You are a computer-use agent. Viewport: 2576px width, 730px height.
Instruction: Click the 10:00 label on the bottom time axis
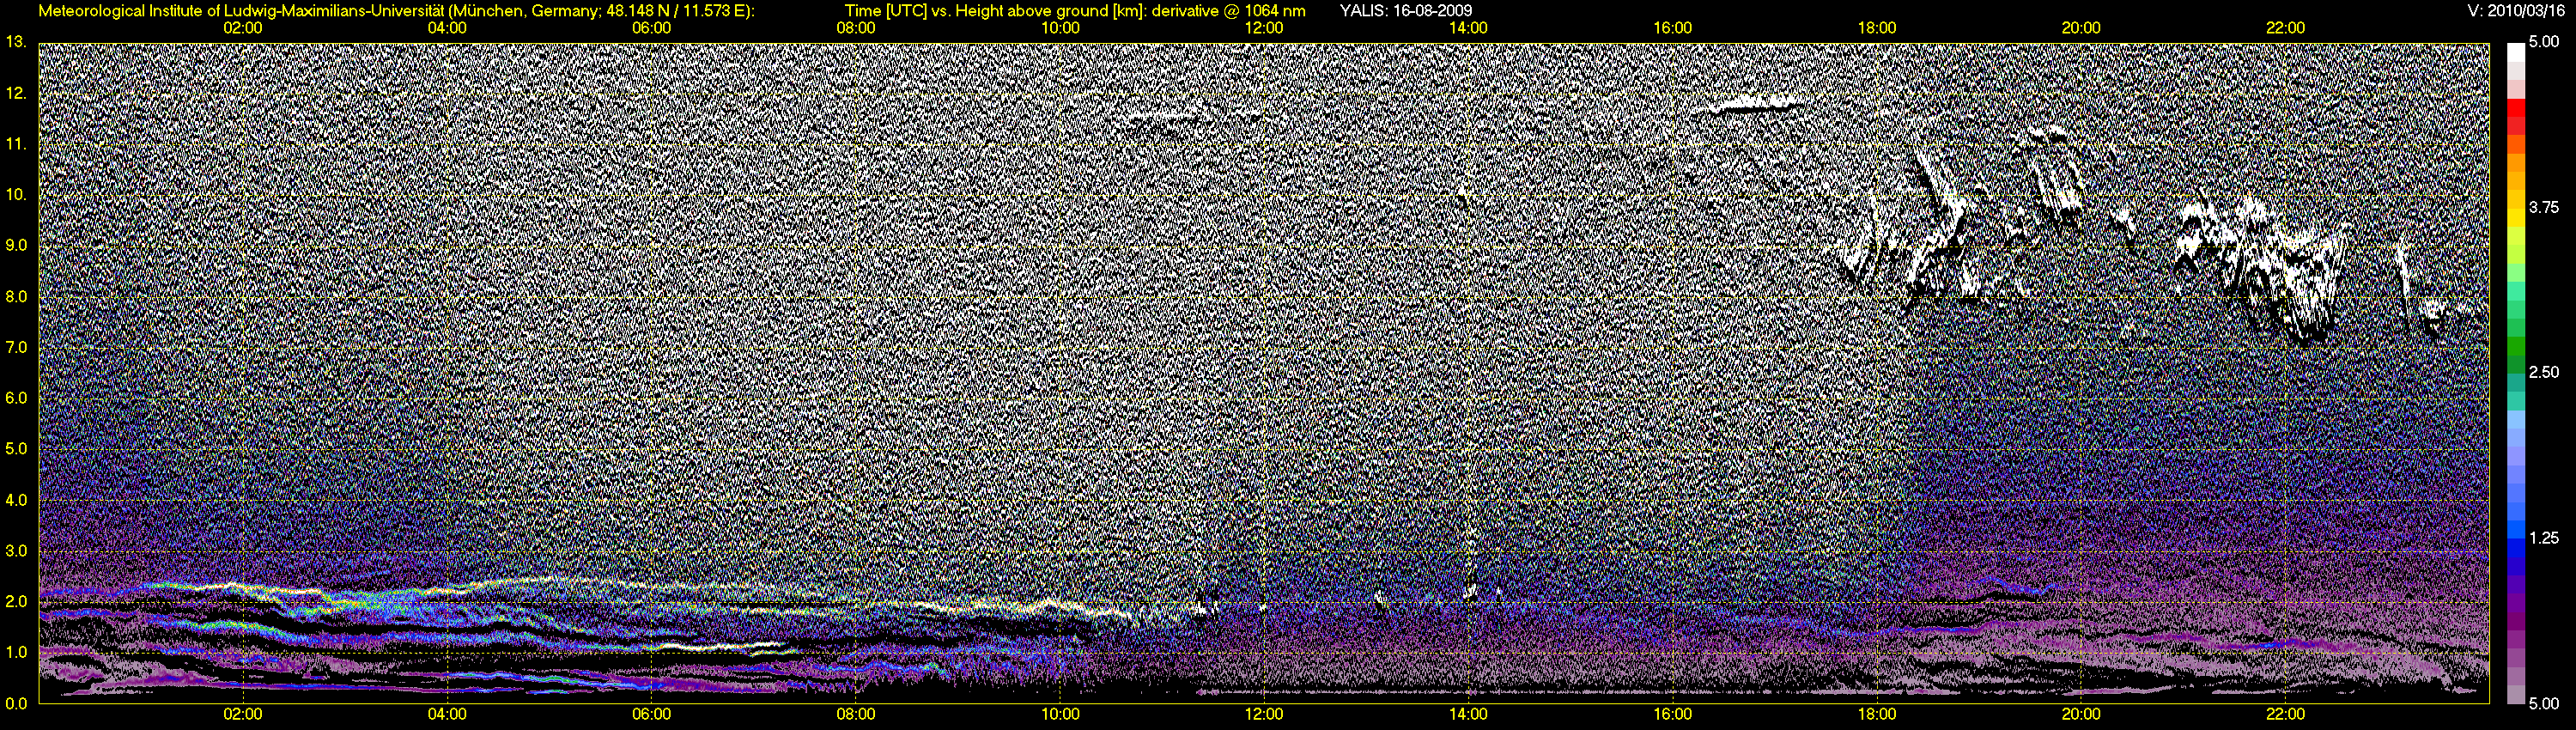pos(1060,714)
